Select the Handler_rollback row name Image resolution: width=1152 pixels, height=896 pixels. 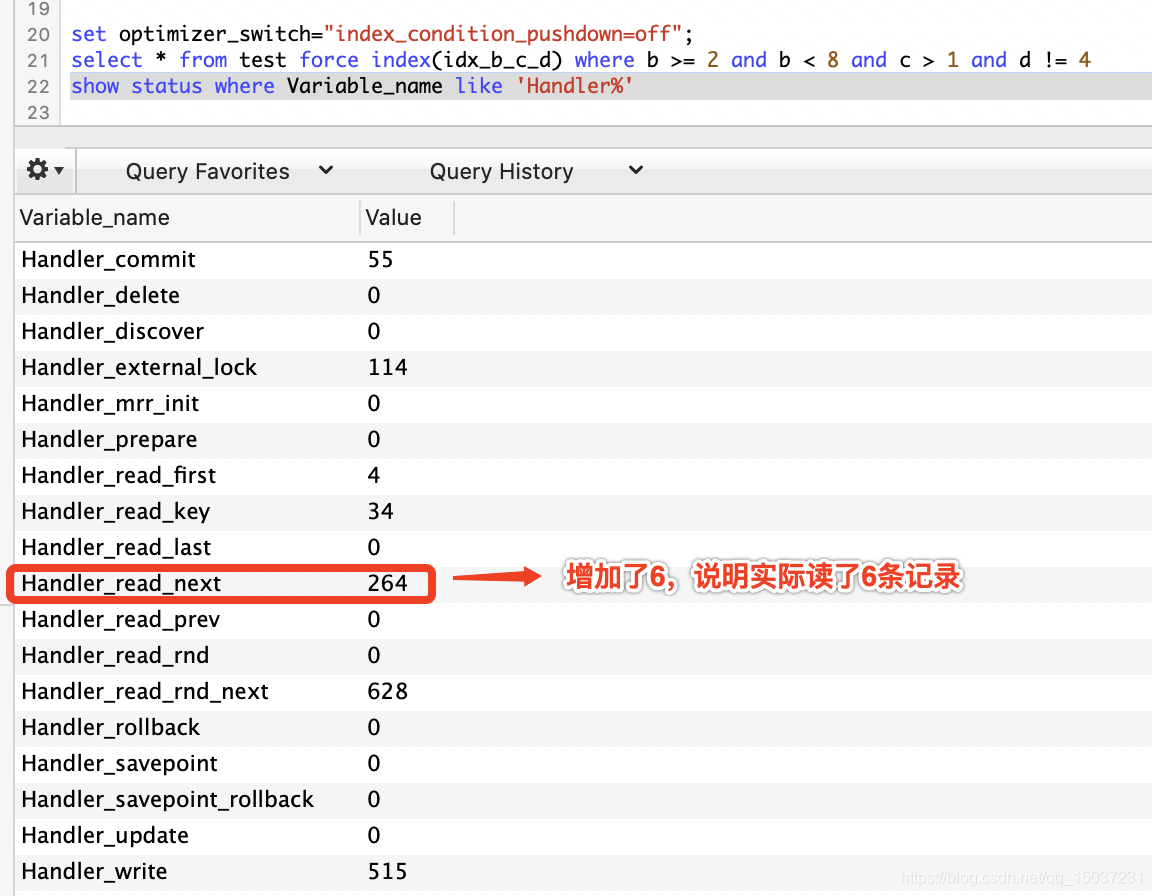111,727
